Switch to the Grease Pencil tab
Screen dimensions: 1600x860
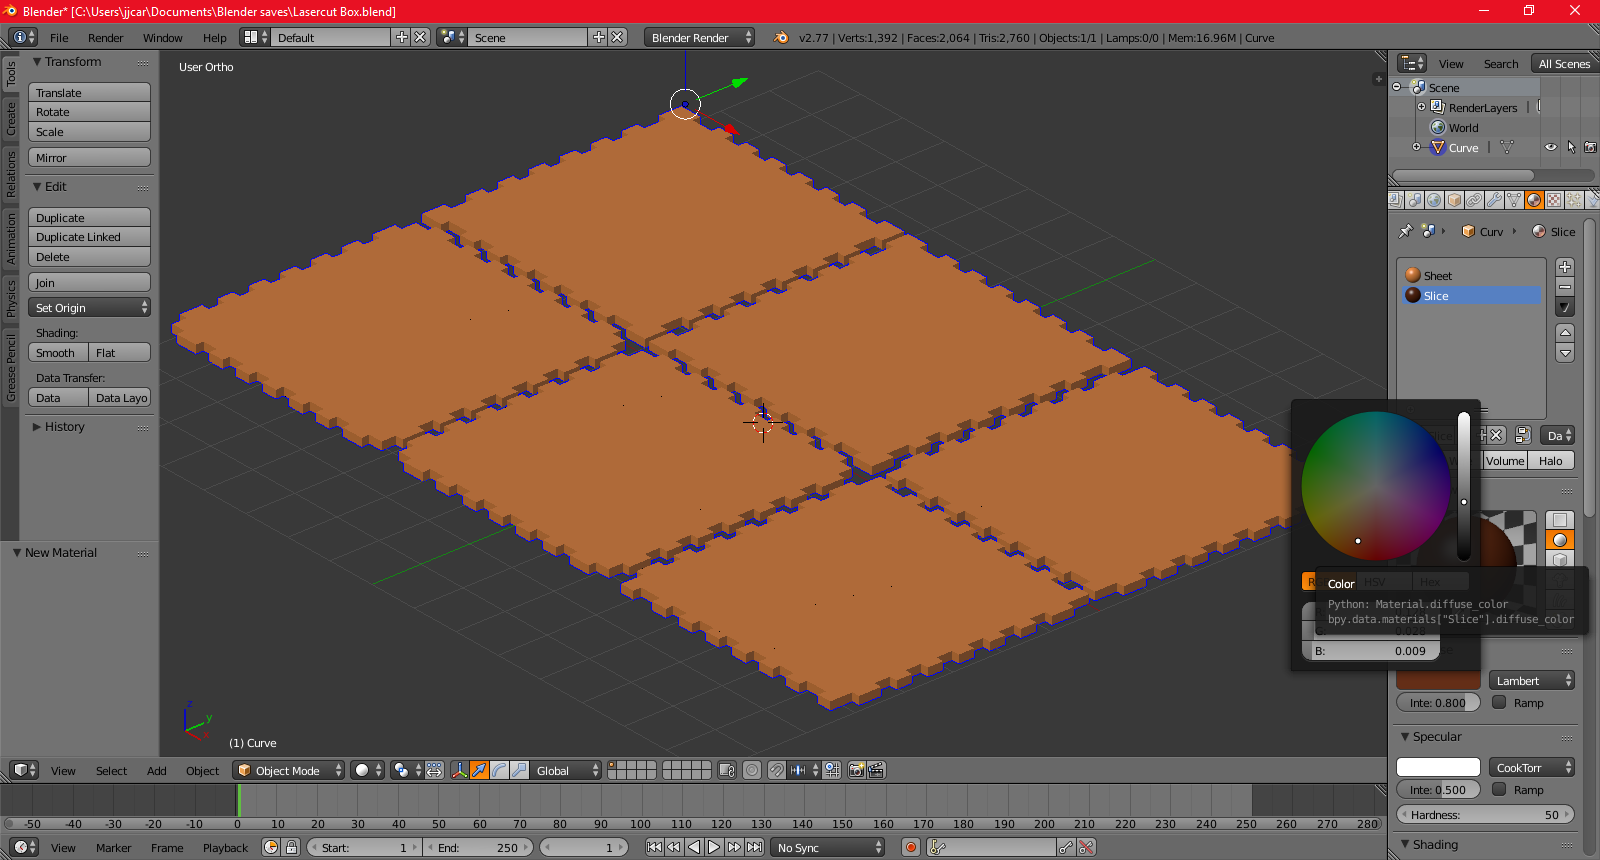tap(11, 368)
